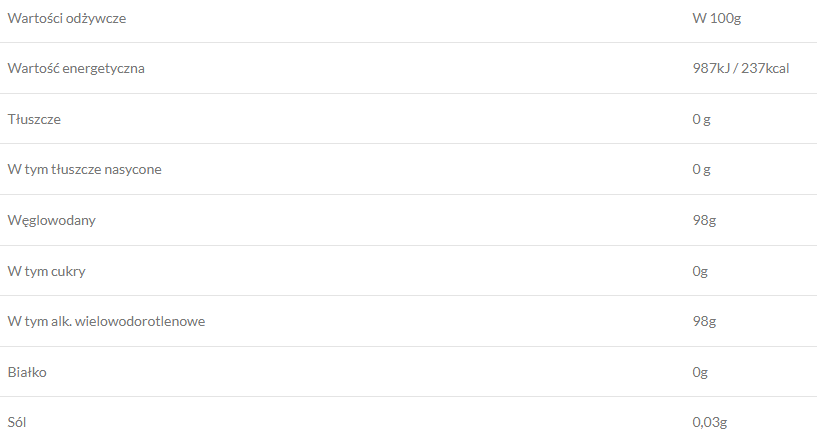Click the word "nasycone" in fat row
The height and width of the screenshot is (442, 817).
[x=132, y=169]
